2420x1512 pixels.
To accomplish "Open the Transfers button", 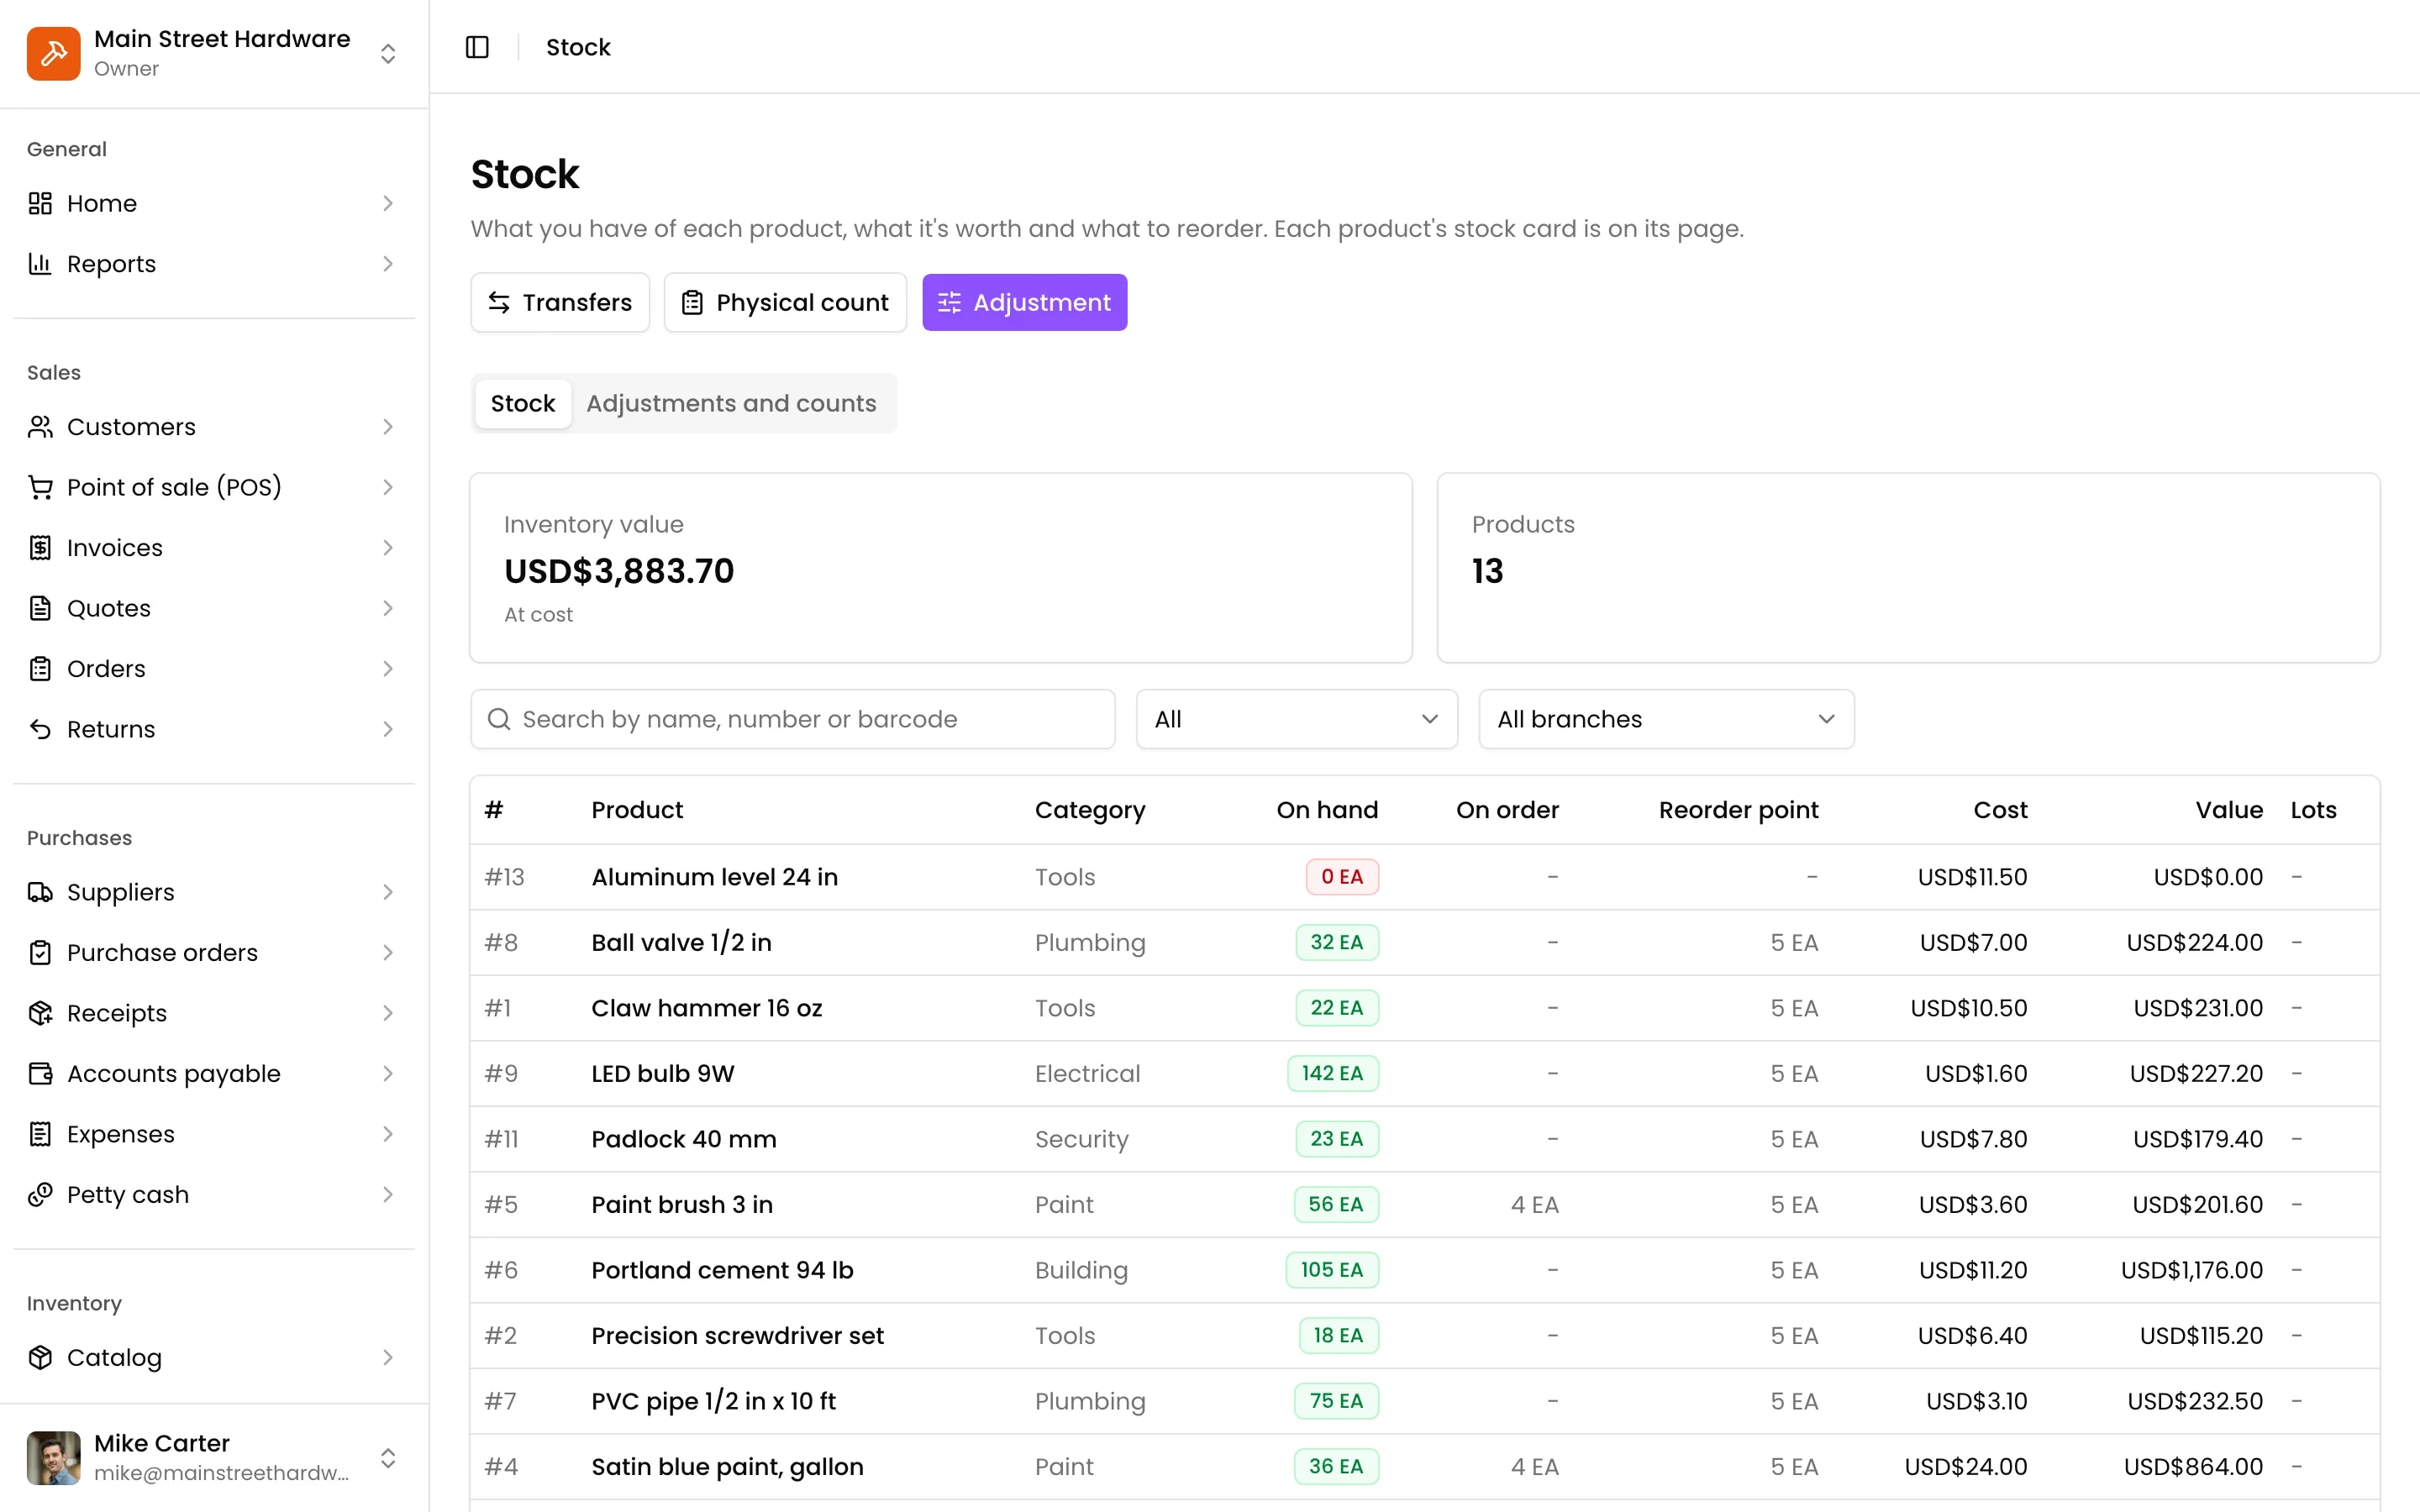I will 560,302.
